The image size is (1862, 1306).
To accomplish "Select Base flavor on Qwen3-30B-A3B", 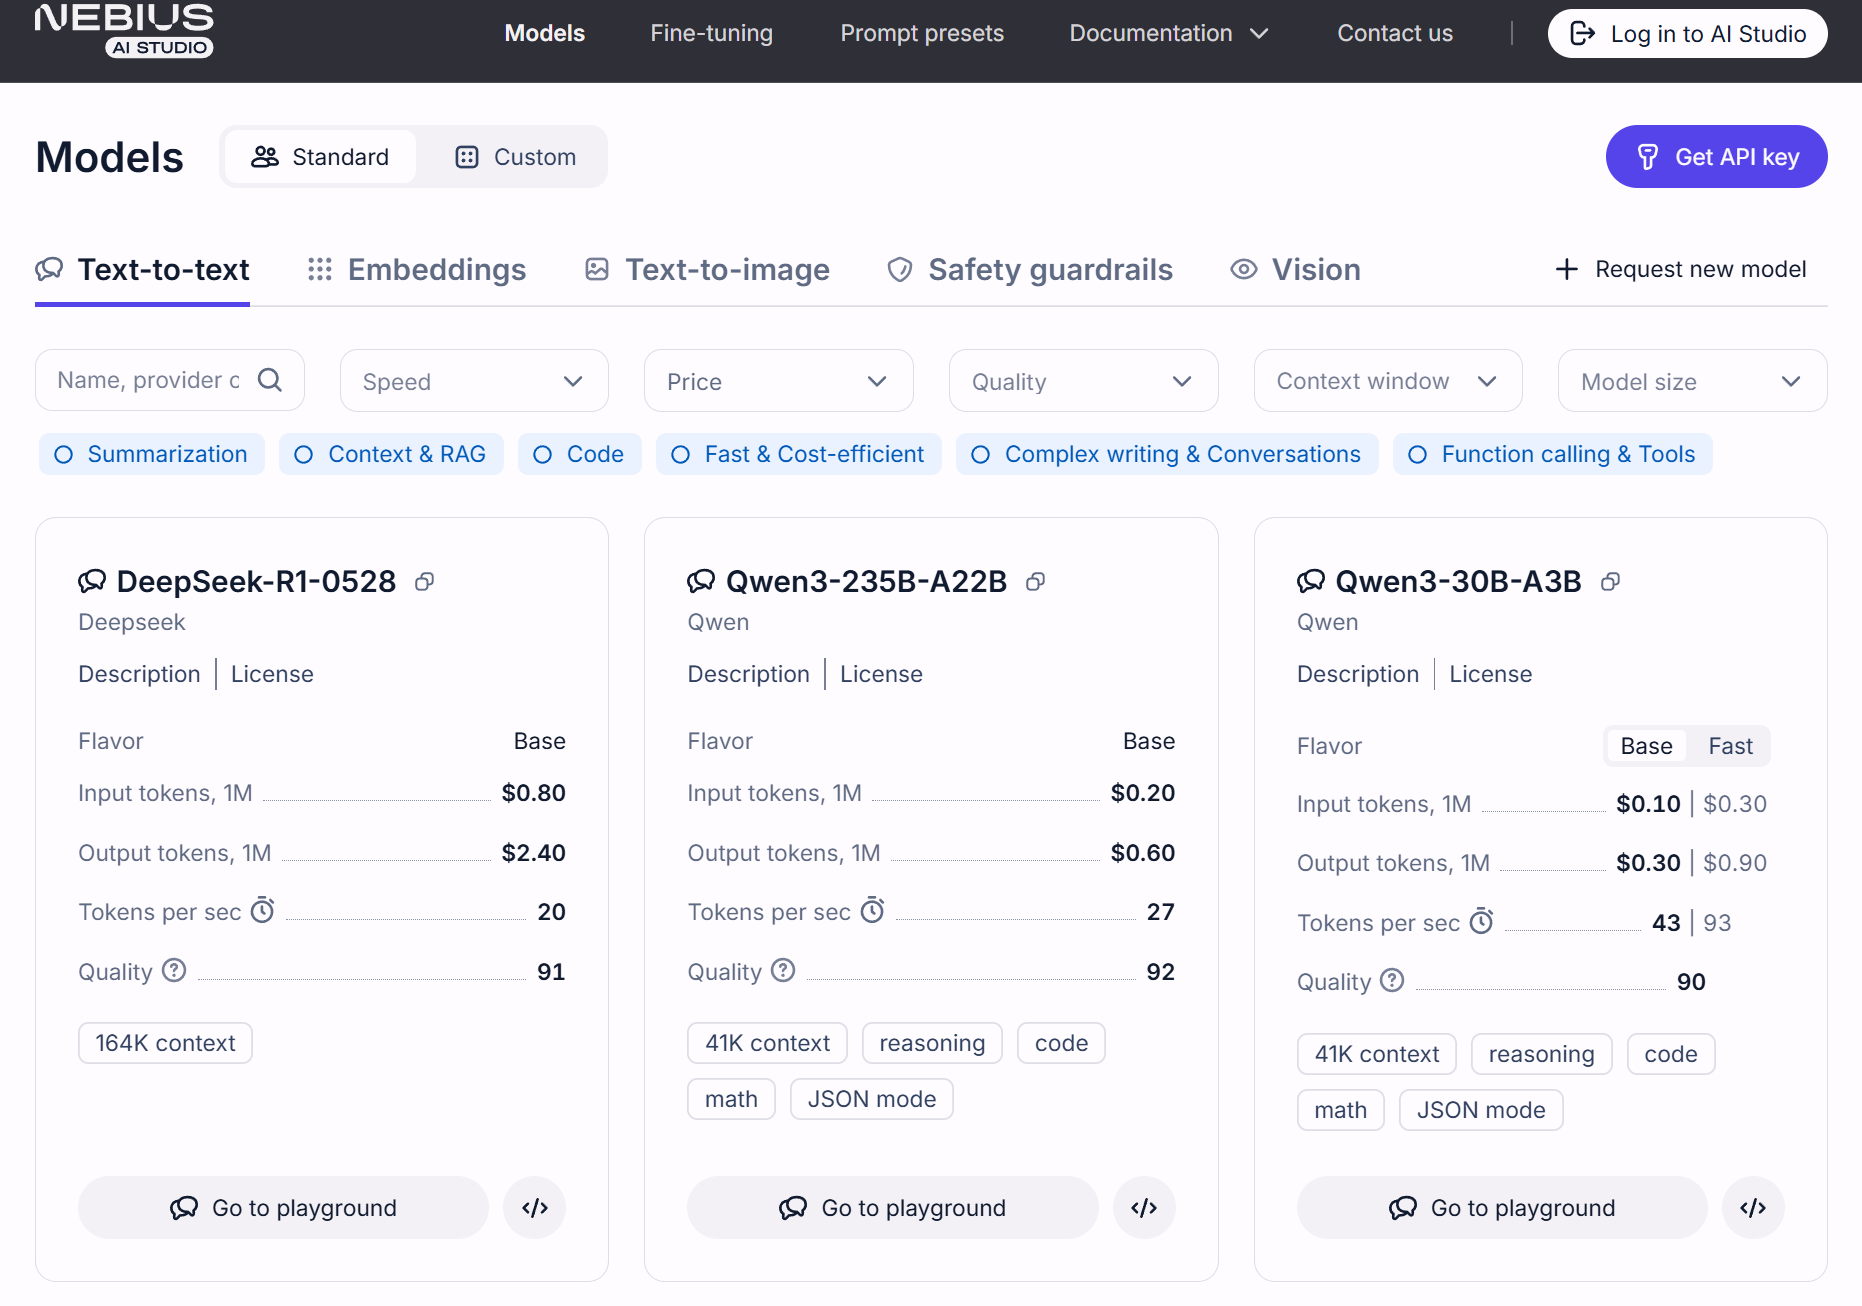I will 1646,746.
